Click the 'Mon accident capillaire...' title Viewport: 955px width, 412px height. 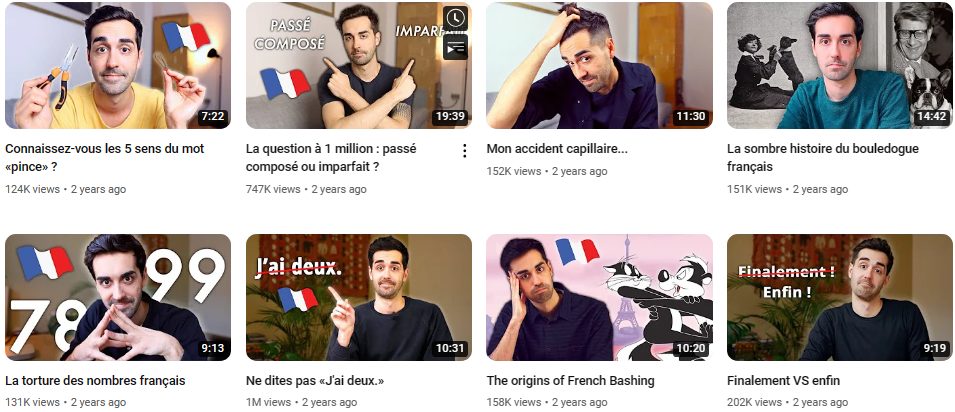coord(557,149)
